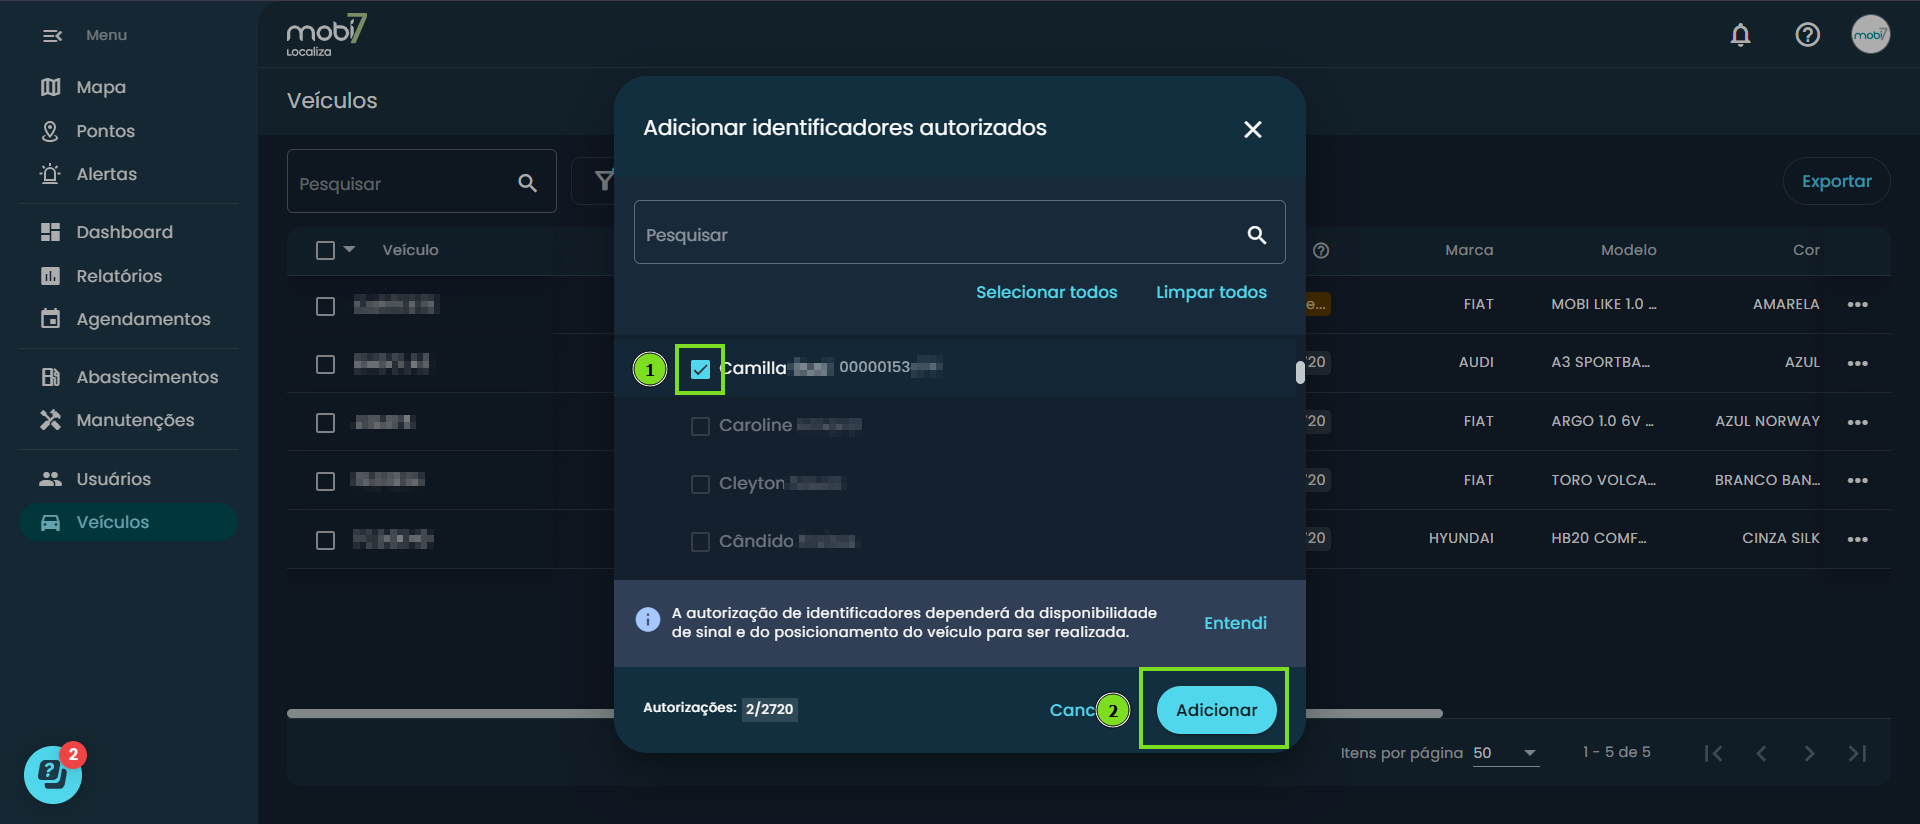Close the add identifiers dialog
1920x824 pixels.
pyautogui.click(x=1252, y=129)
